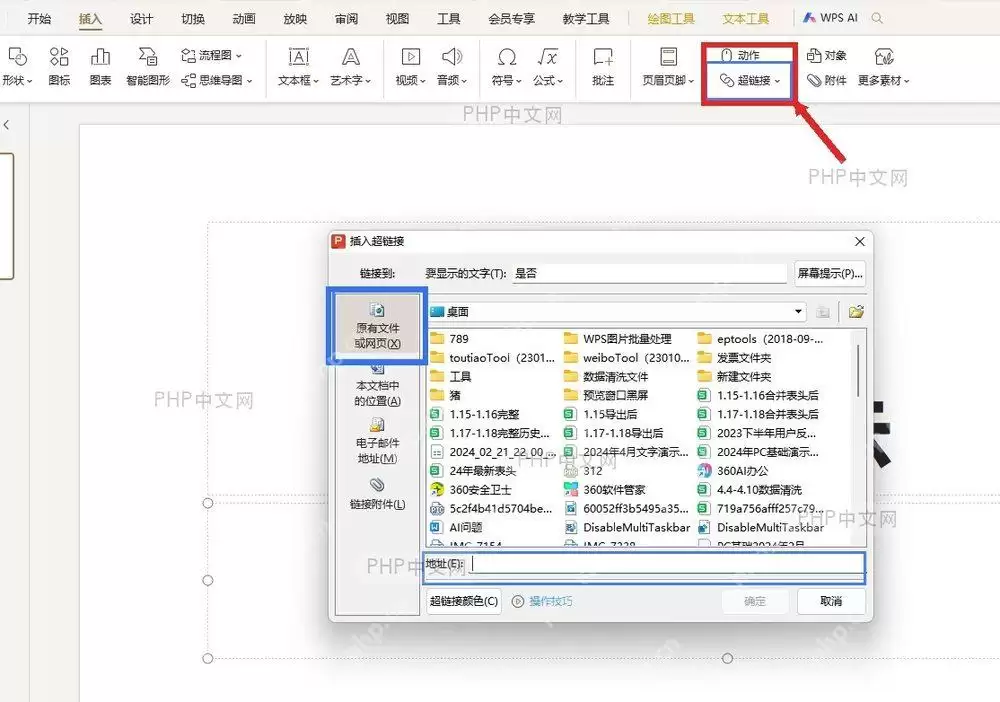Expand the 桌面 location dropdown
This screenshot has height=702, width=1000.
pos(798,311)
